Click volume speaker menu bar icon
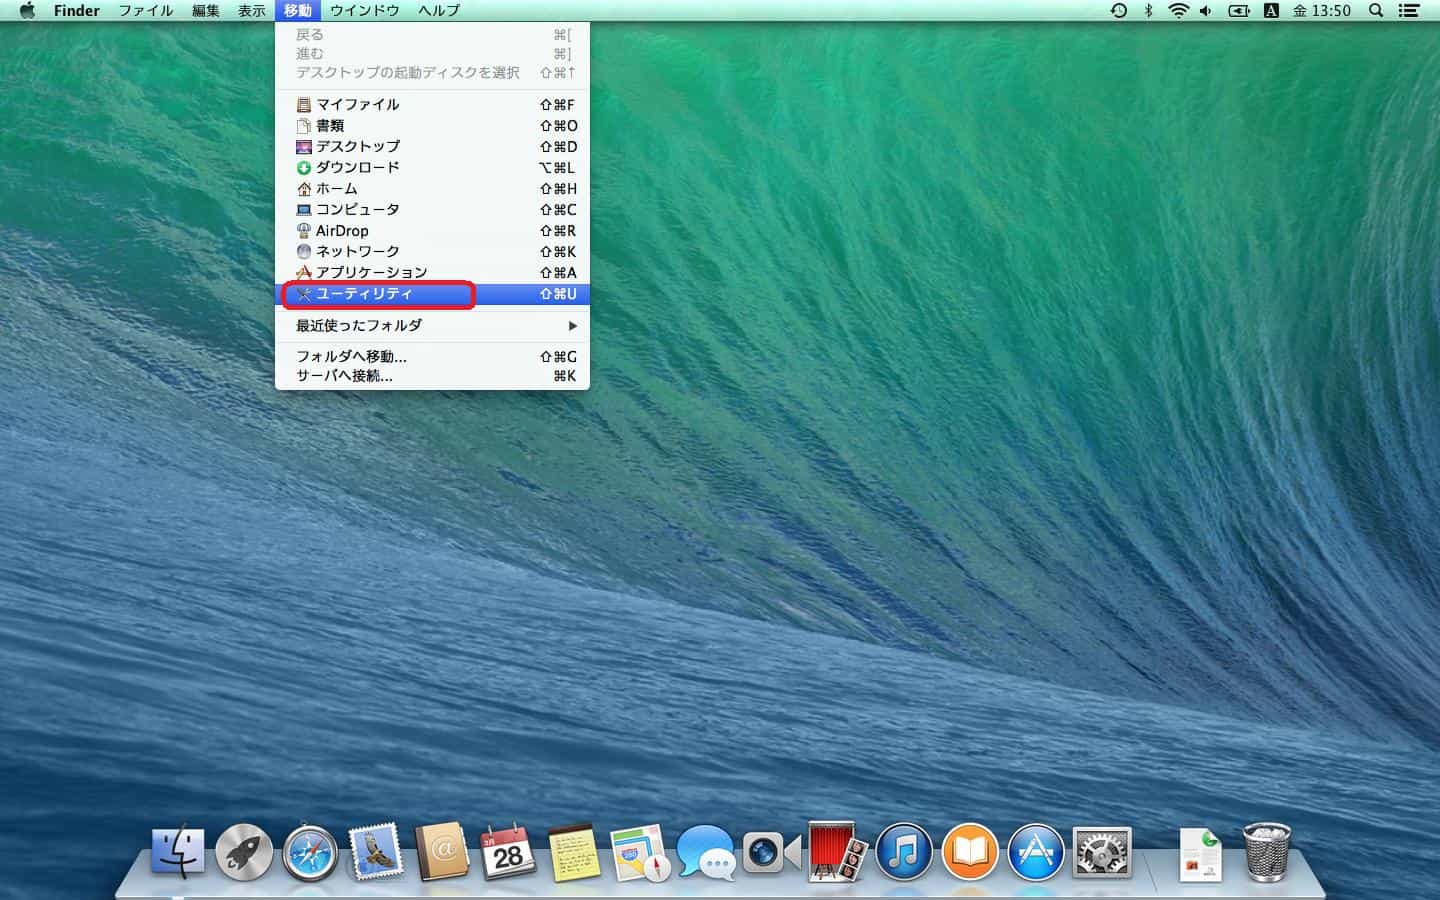1440x900 pixels. (x=1206, y=11)
